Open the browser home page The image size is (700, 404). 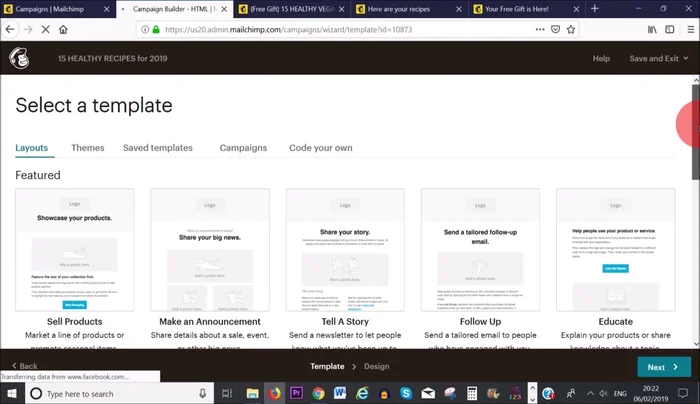pyautogui.click(x=63, y=29)
